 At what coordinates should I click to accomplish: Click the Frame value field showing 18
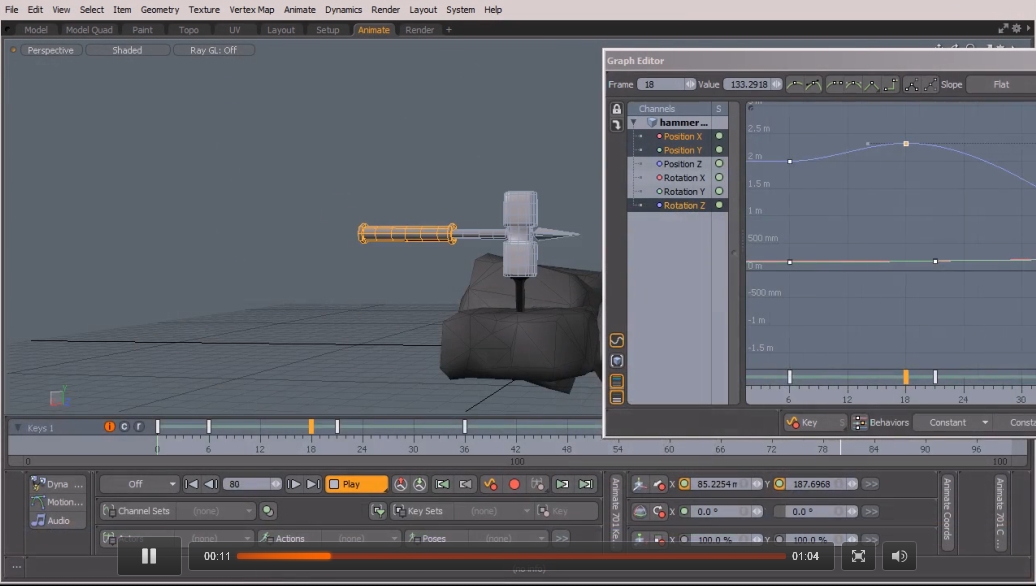[x=666, y=85]
